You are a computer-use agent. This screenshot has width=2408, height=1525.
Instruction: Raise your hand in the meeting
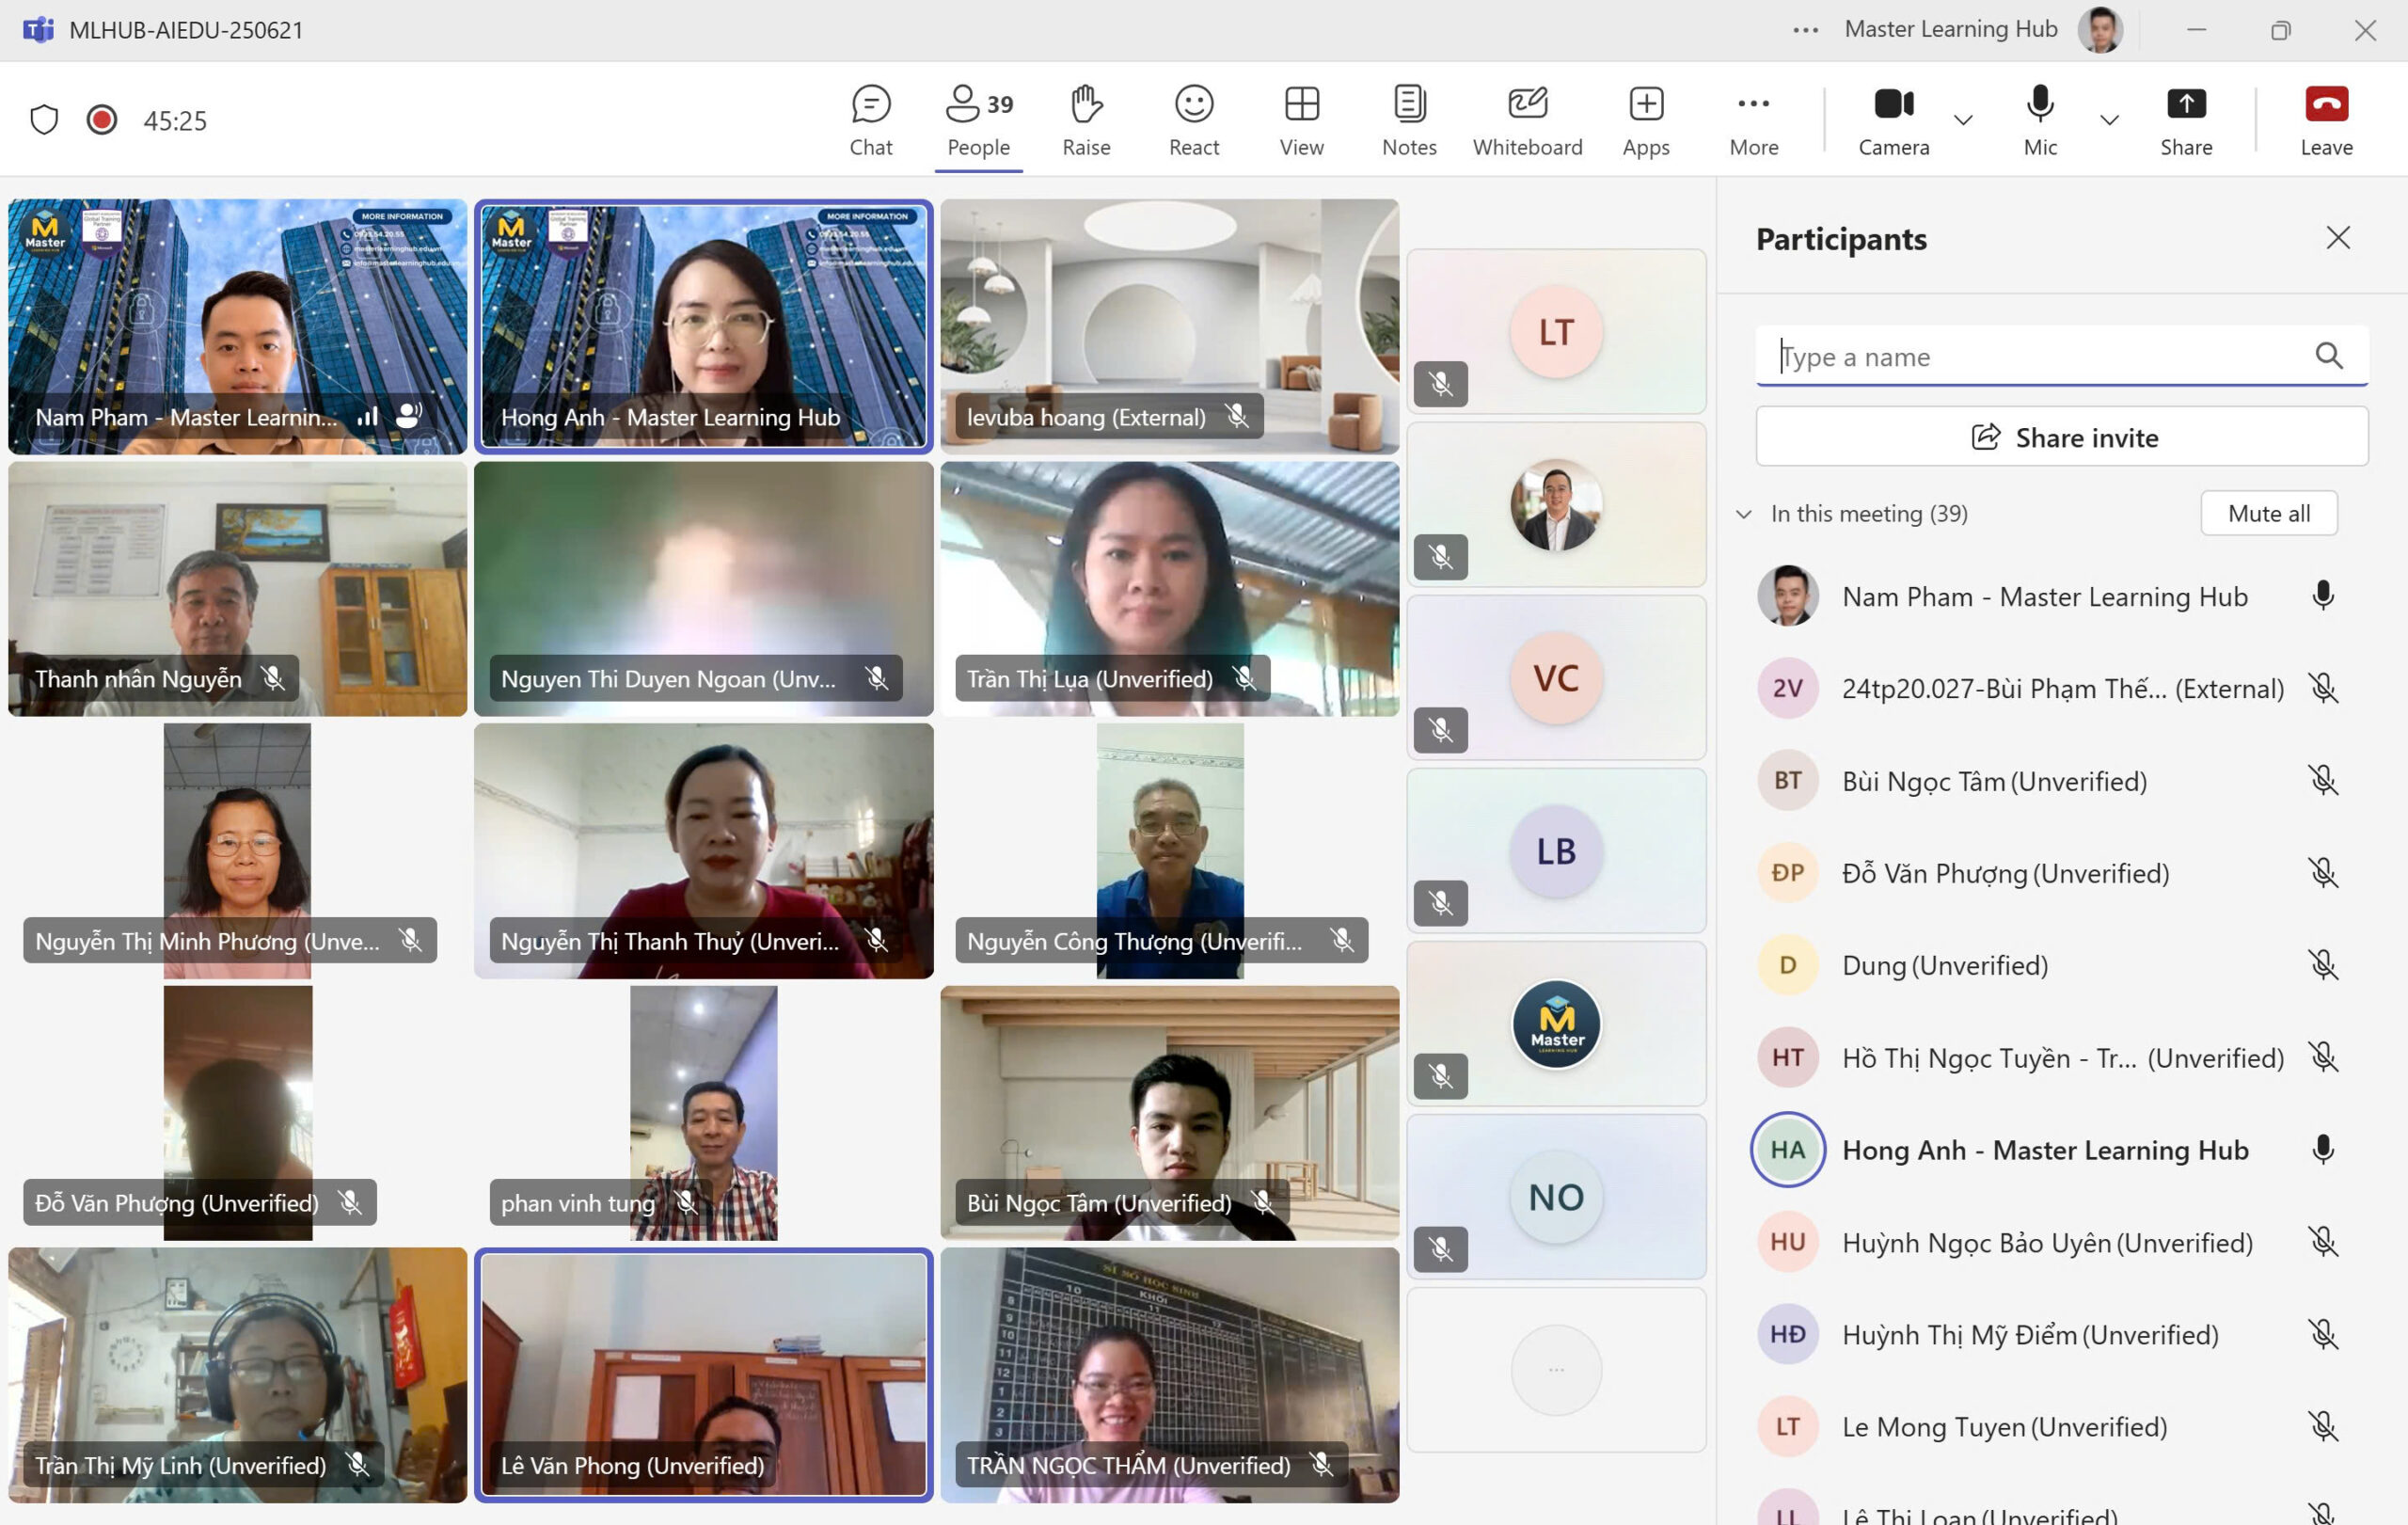point(1086,121)
